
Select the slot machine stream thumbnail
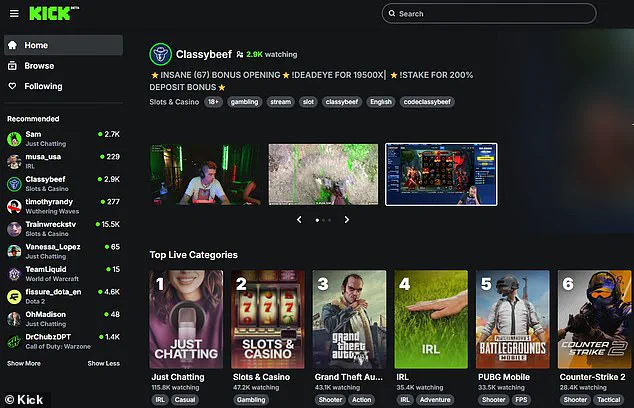(441, 174)
